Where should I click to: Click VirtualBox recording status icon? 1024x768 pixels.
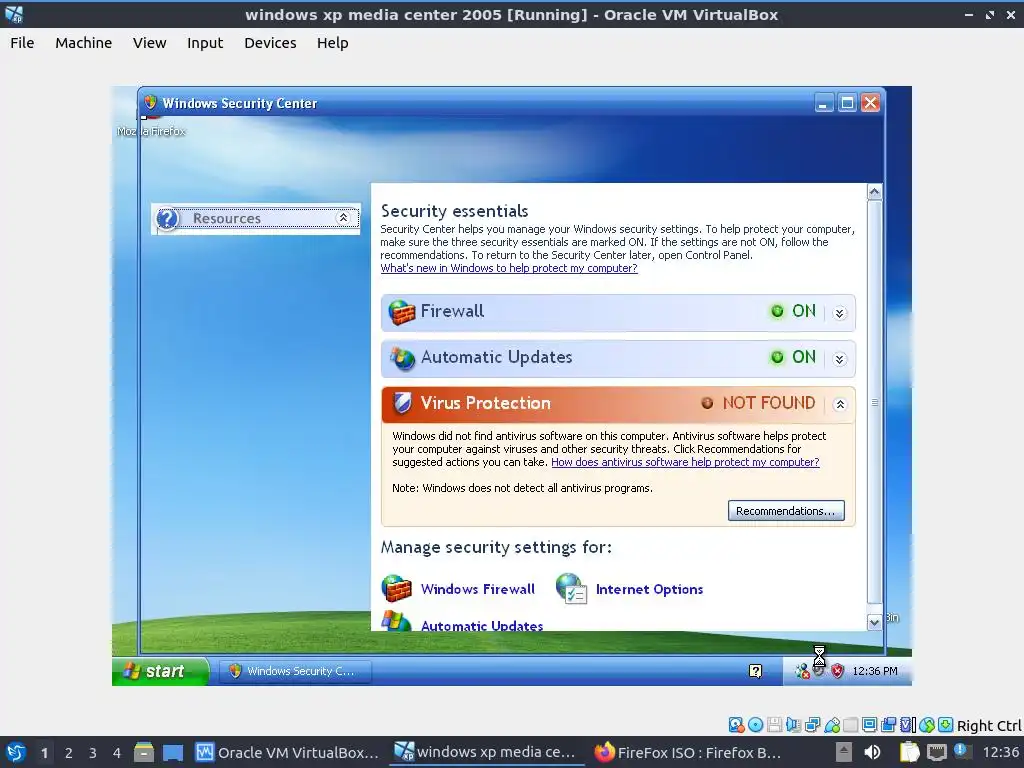tap(888, 725)
